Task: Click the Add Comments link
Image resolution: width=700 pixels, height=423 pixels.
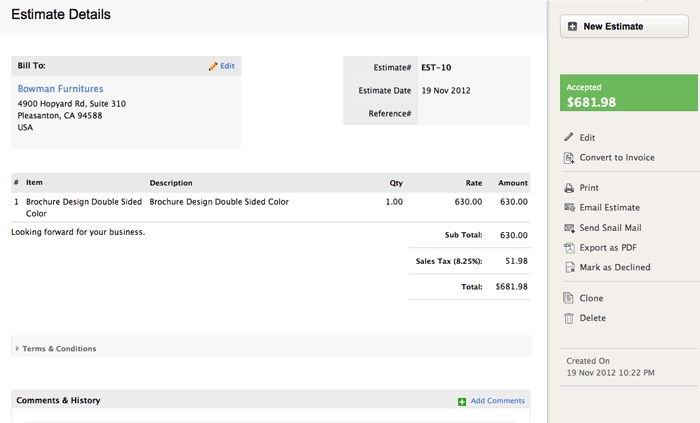Action: point(497,401)
